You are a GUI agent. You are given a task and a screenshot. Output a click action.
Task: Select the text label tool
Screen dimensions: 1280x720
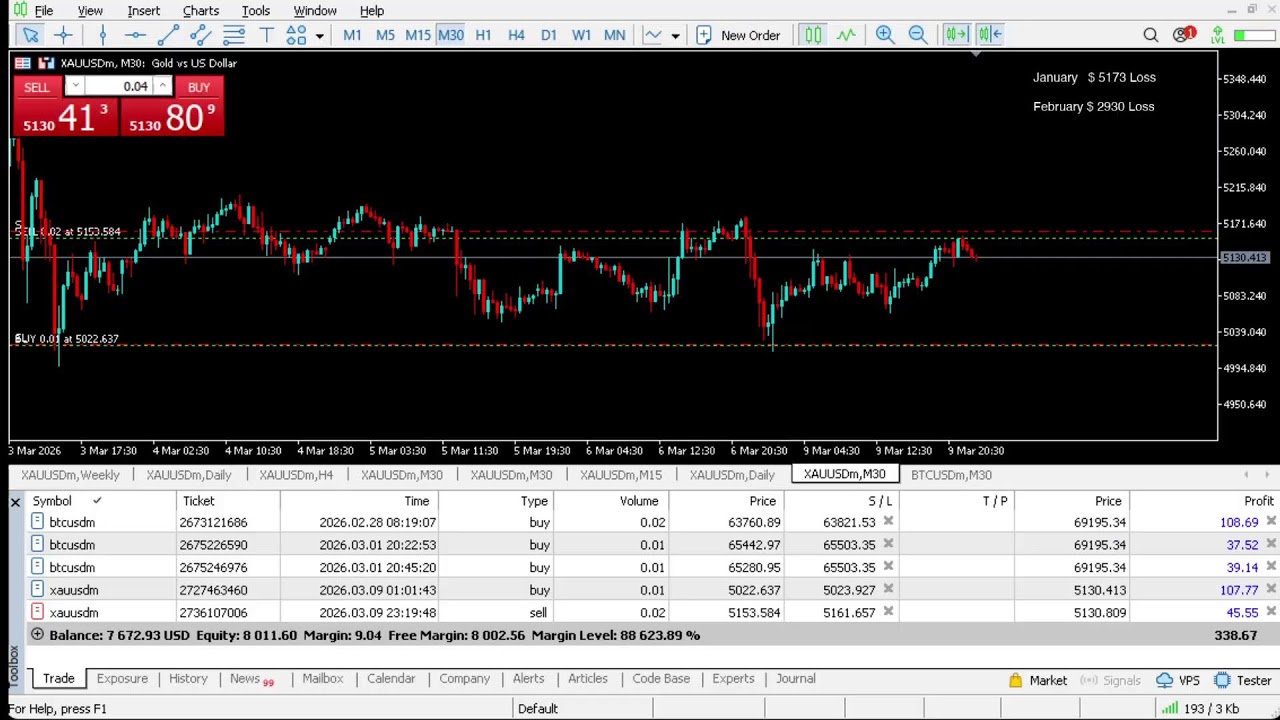(266, 35)
